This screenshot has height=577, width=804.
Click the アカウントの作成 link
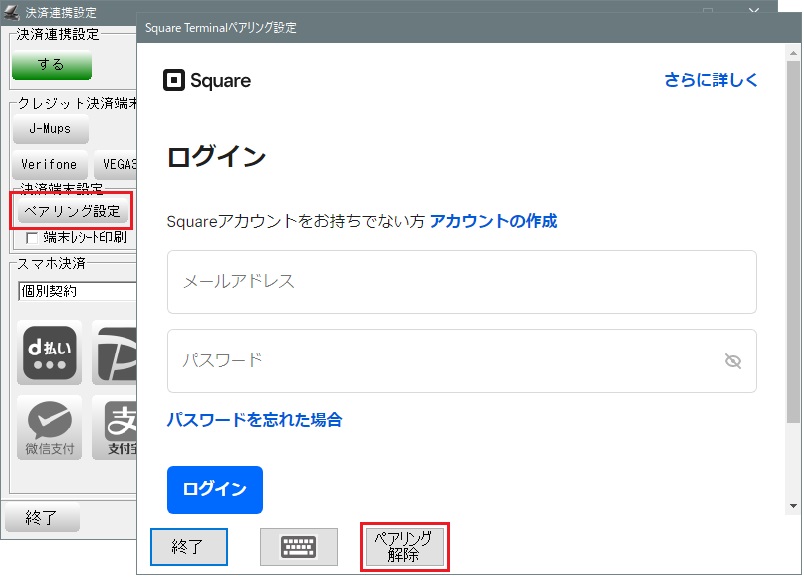493,221
